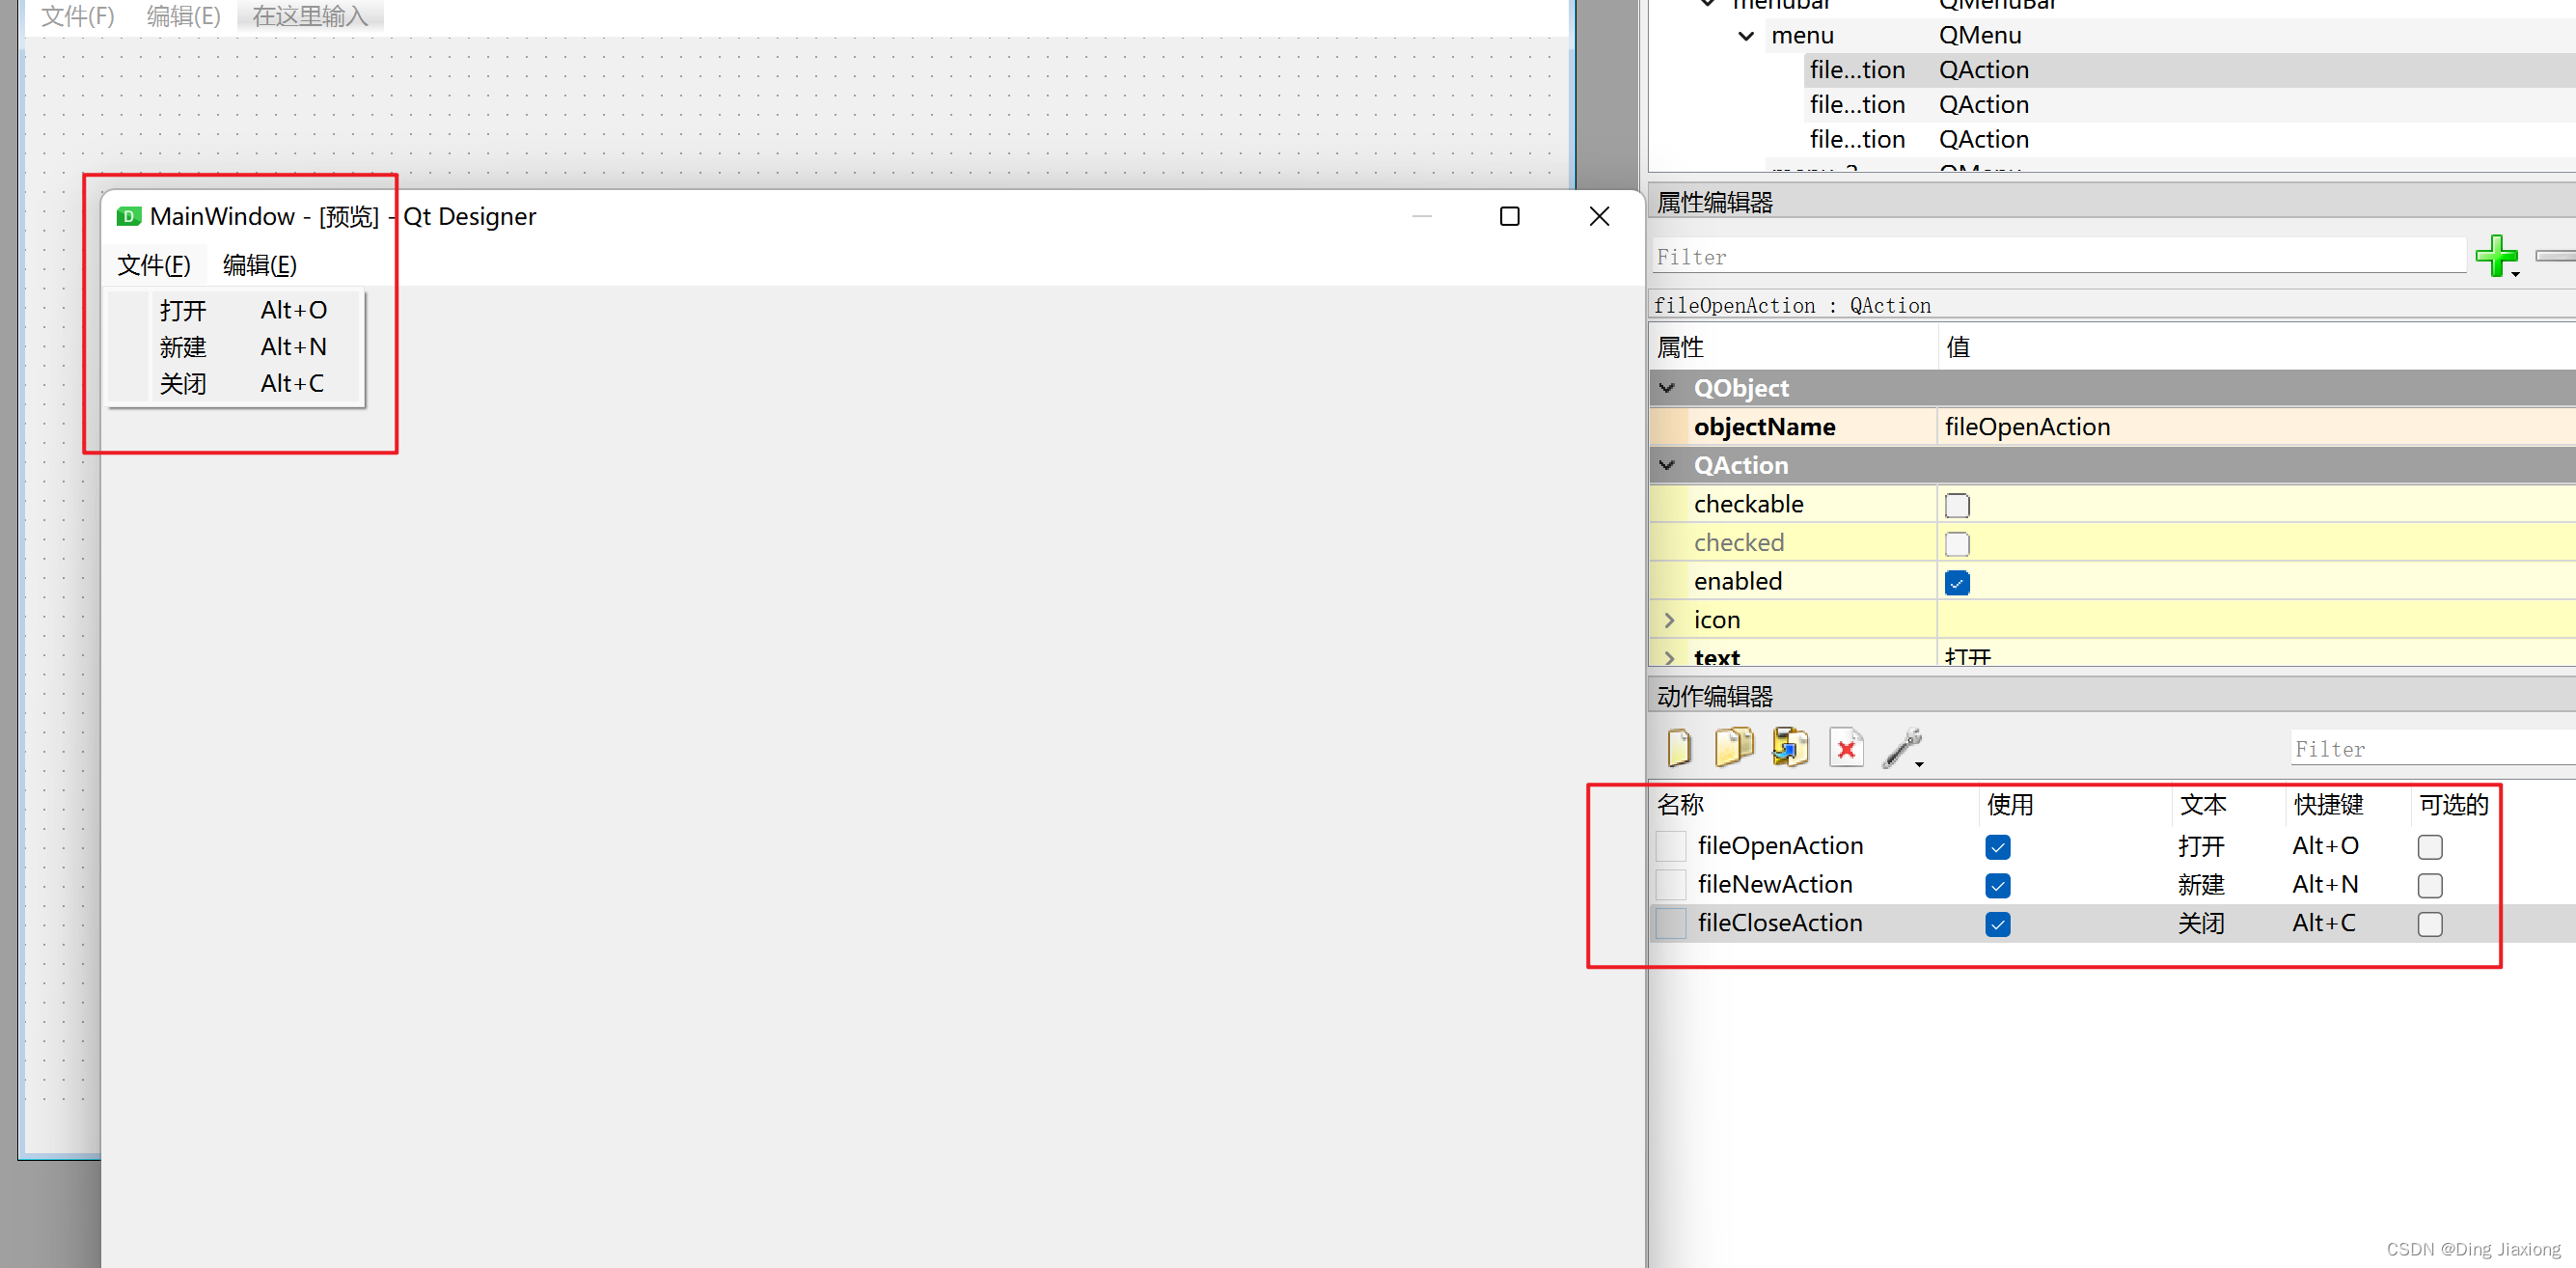
Task: Open the 编辑(E) menu in preview
Action: pos(259,265)
